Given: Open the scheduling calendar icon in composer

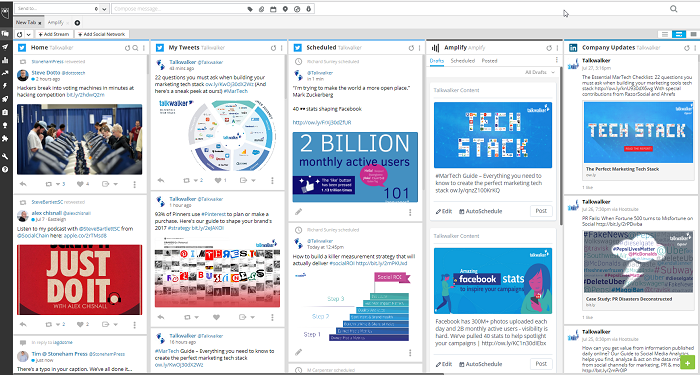Looking at the screenshot, I should (273, 9).
